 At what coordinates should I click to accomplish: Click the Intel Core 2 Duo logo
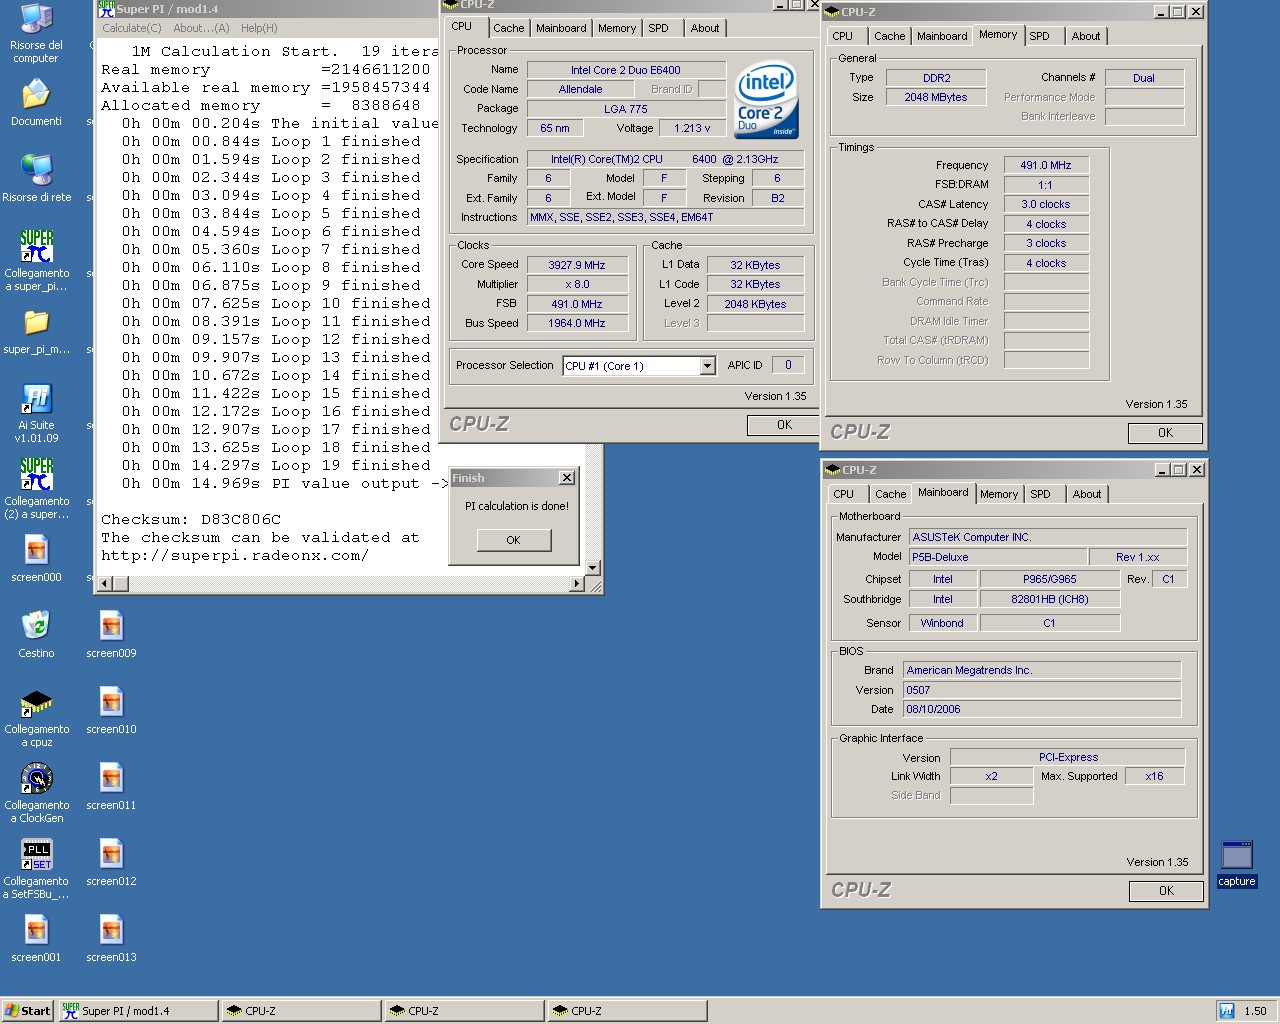pyautogui.click(x=766, y=99)
